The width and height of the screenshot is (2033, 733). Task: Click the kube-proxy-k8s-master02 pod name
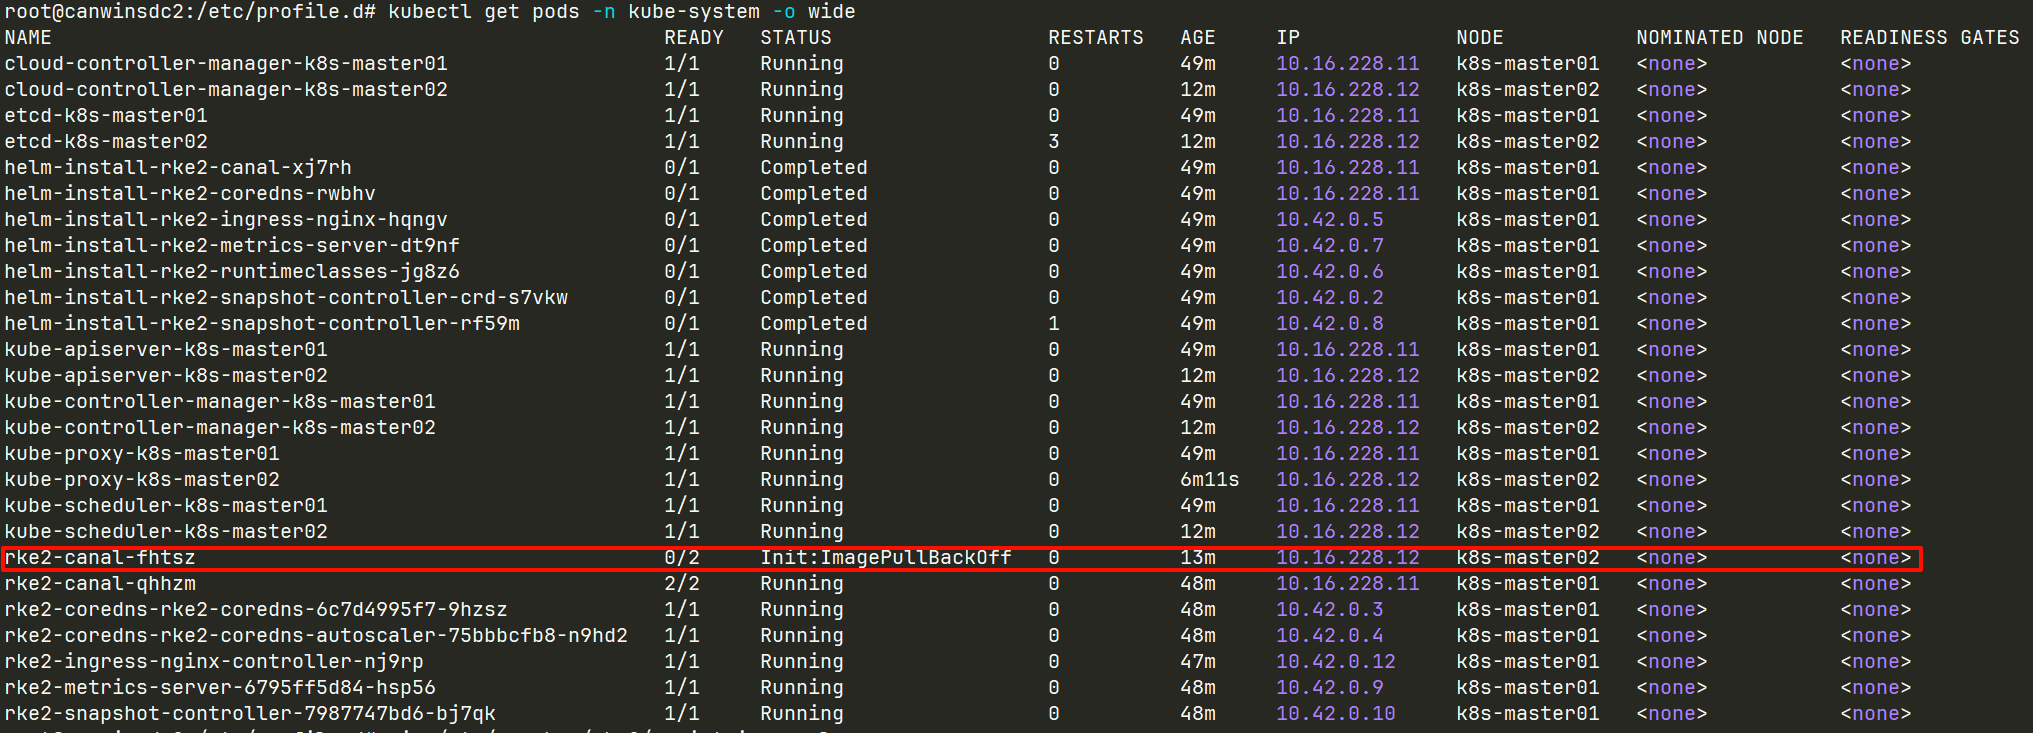click(x=142, y=480)
